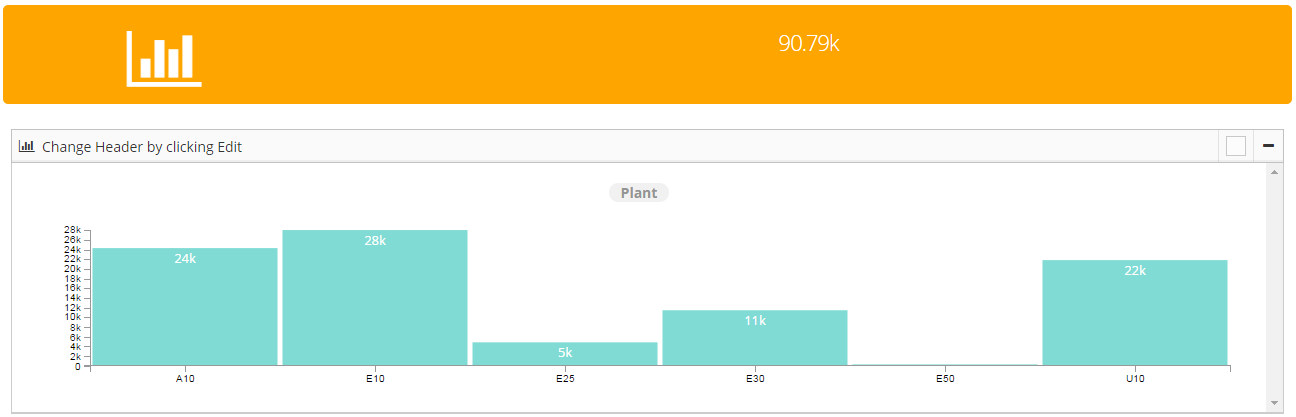
Task: Toggle the checkbox in the panel header
Action: (1236, 146)
